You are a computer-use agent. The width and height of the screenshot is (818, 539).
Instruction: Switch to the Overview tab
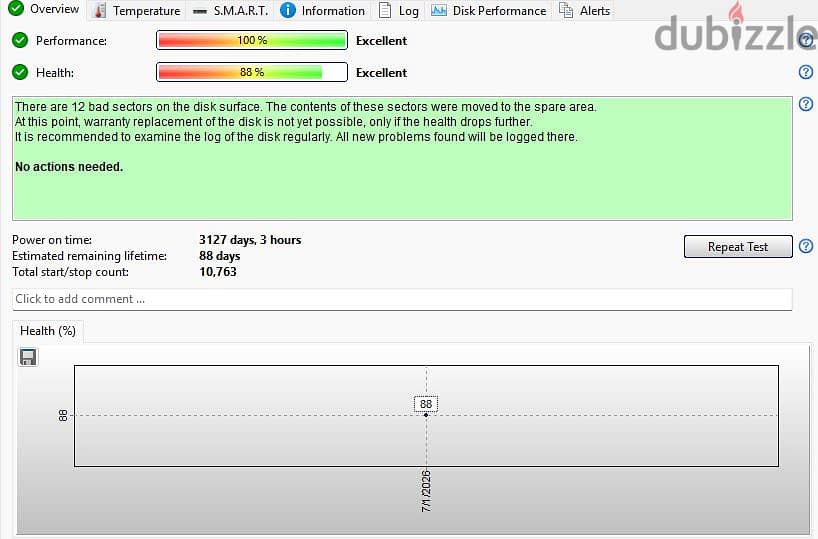point(44,9)
